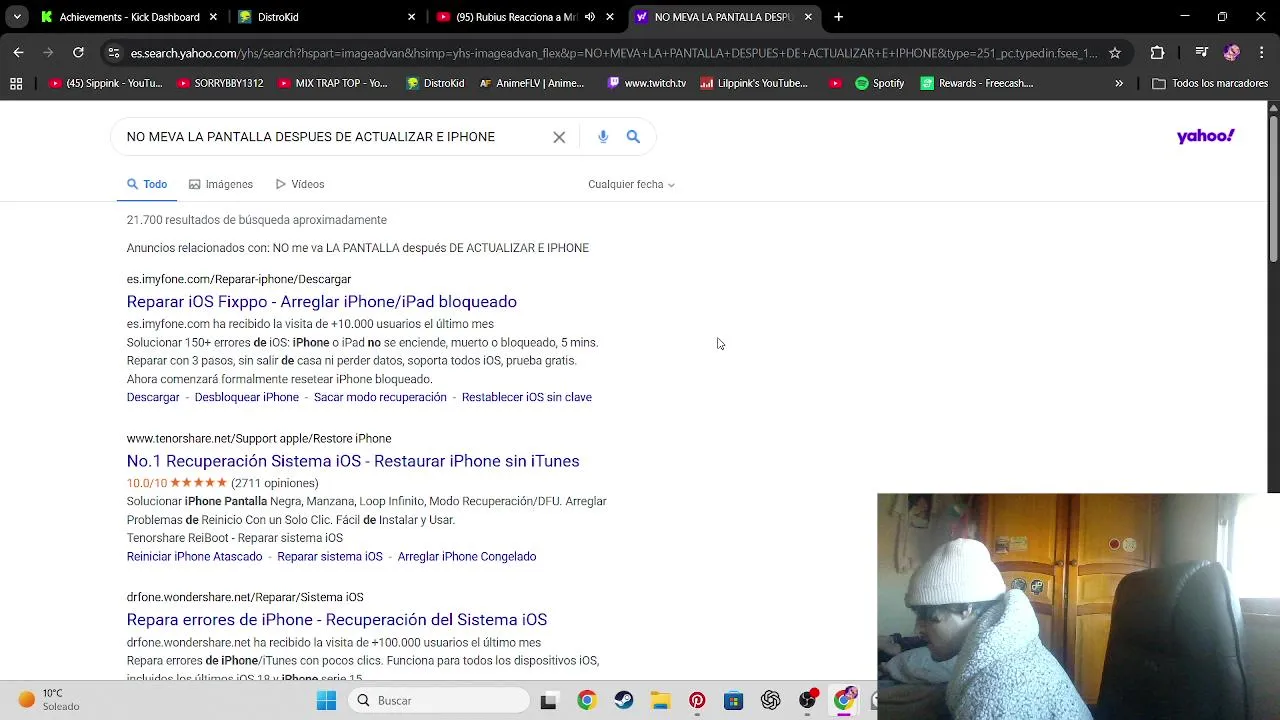Open first Chrome icon in taskbar
Viewport: 1280px width, 720px height.
tap(586, 700)
